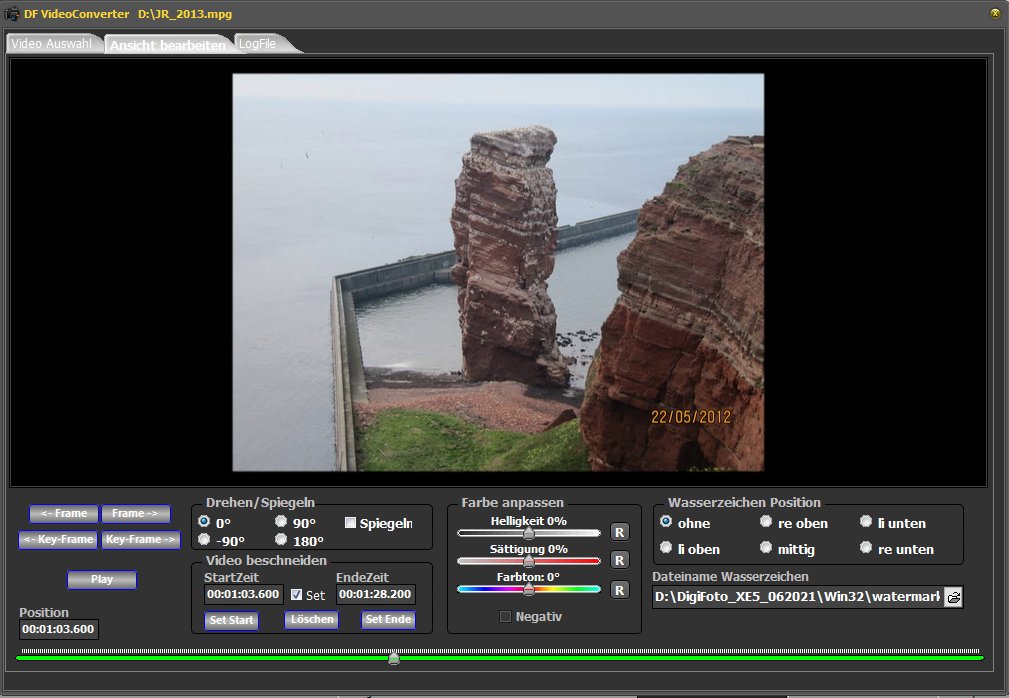Reset brightness with Helligkeit R button
The height and width of the screenshot is (698, 1009).
pyautogui.click(x=619, y=532)
